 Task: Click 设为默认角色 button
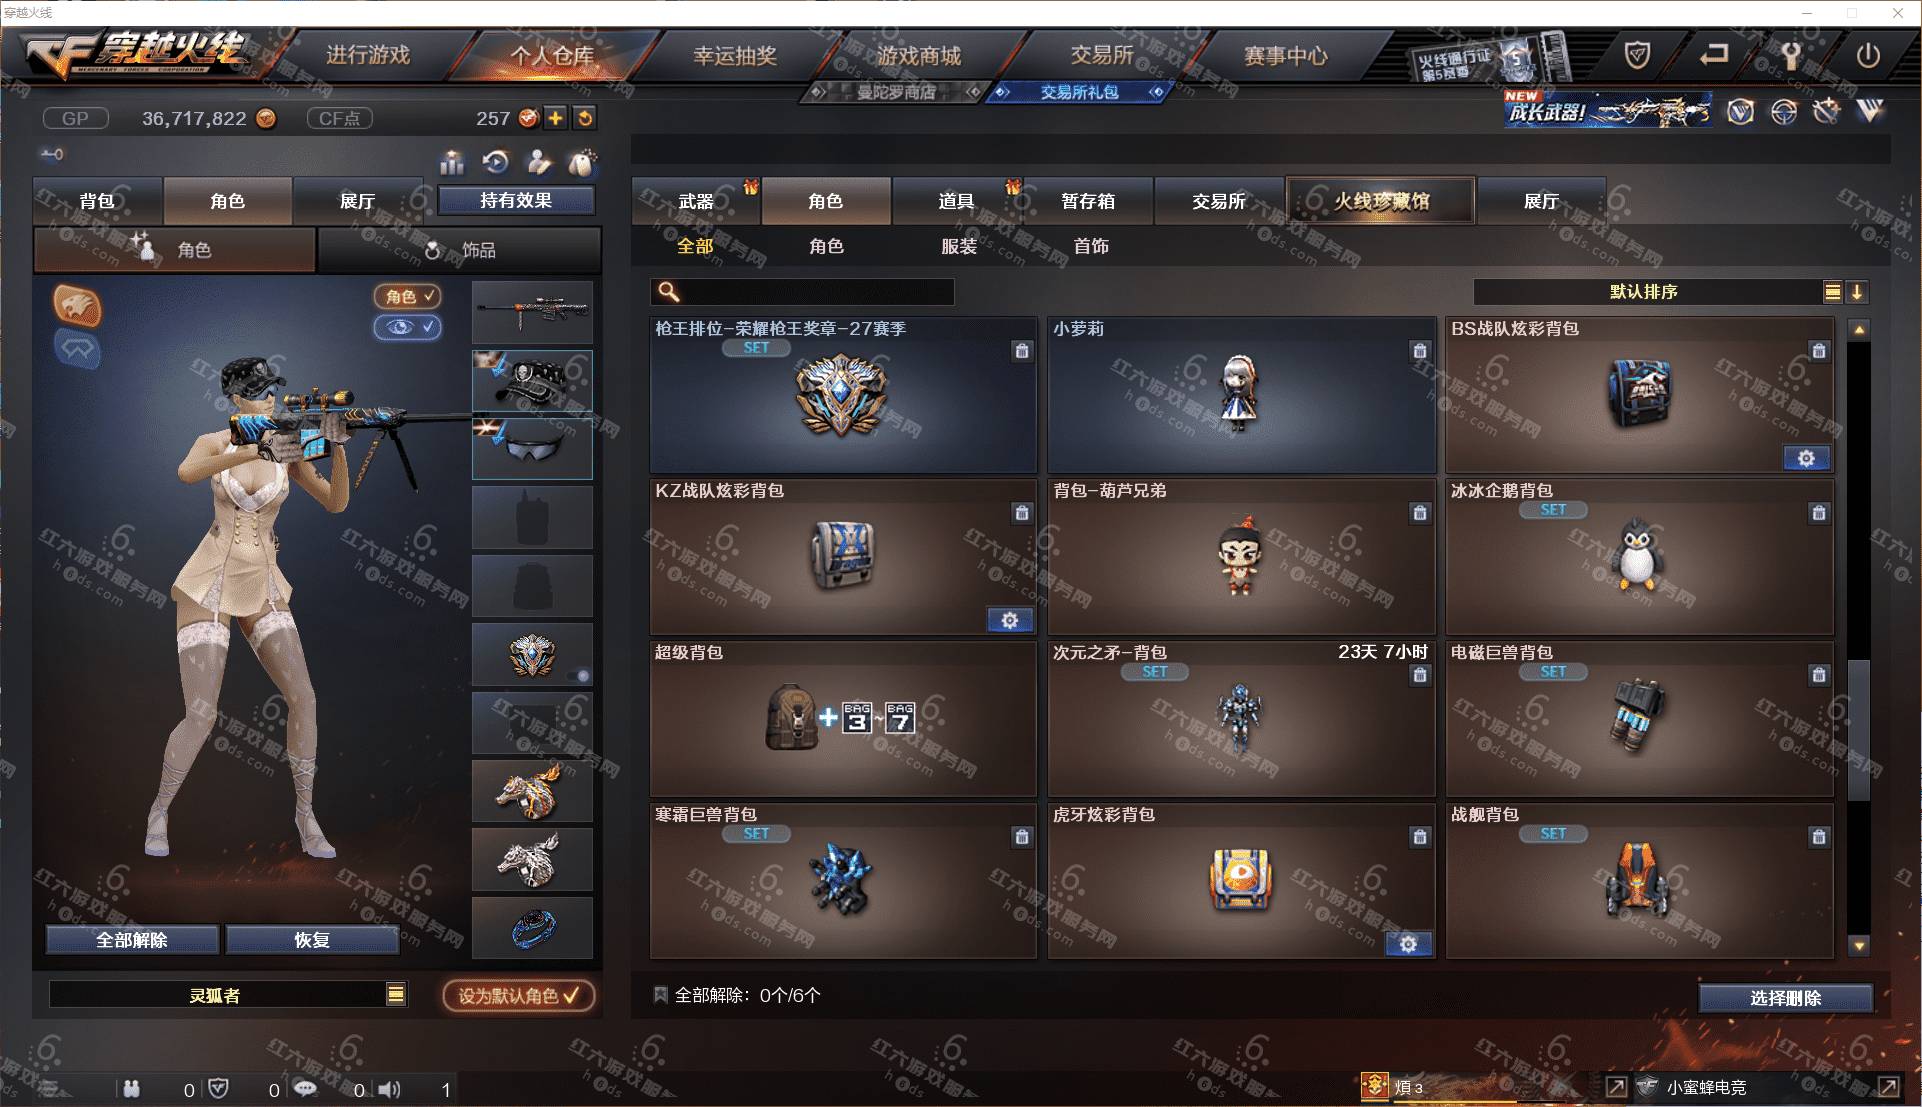coord(519,996)
